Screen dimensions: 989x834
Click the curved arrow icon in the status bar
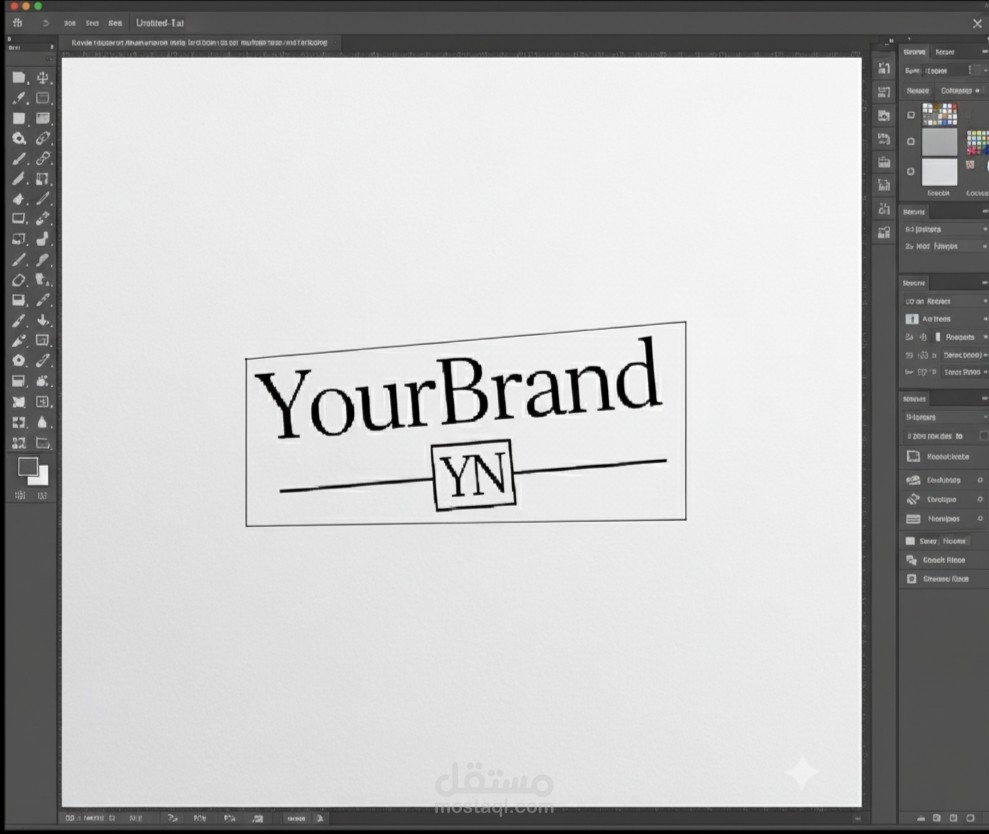172,818
